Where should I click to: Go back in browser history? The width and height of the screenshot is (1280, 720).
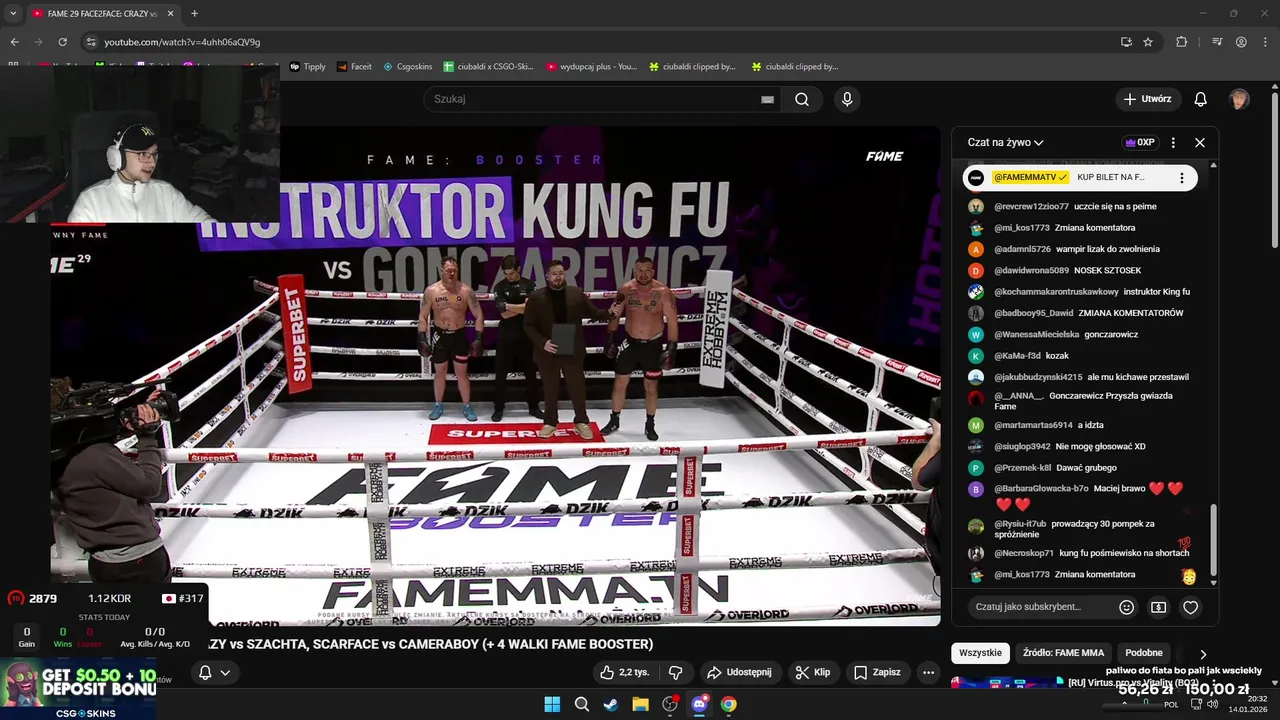(x=14, y=42)
